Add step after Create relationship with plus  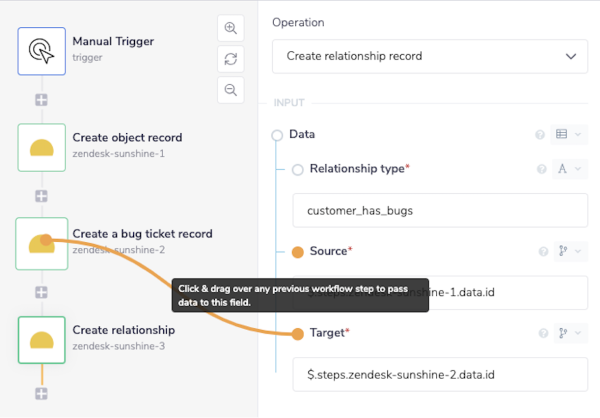pyautogui.click(x=41, y=393)
